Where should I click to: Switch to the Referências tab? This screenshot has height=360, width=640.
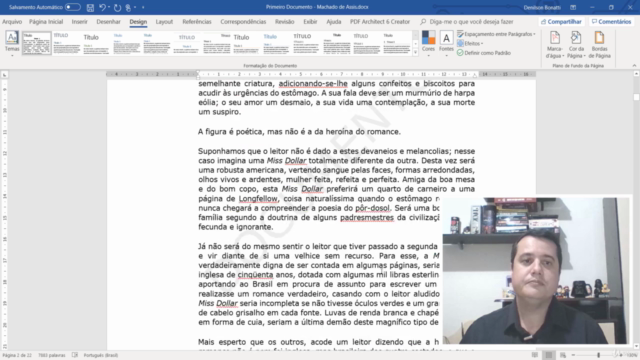tap(197, 22)
